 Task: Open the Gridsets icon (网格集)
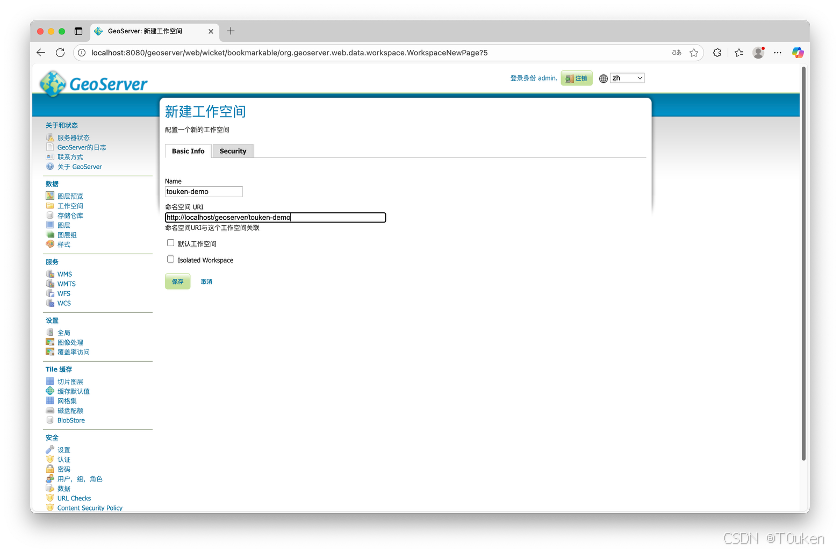point(50,401)
